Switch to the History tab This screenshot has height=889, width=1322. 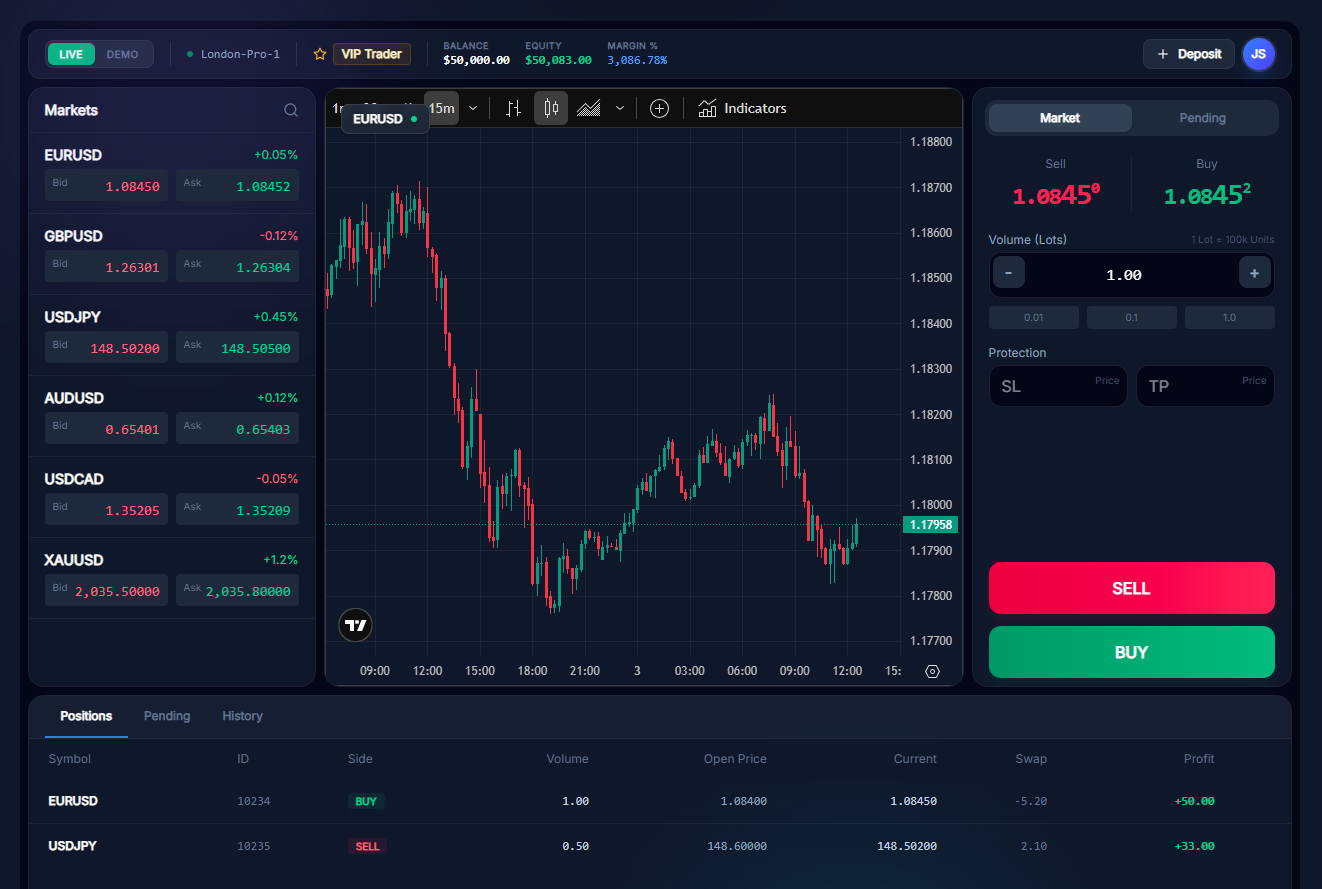242,716
